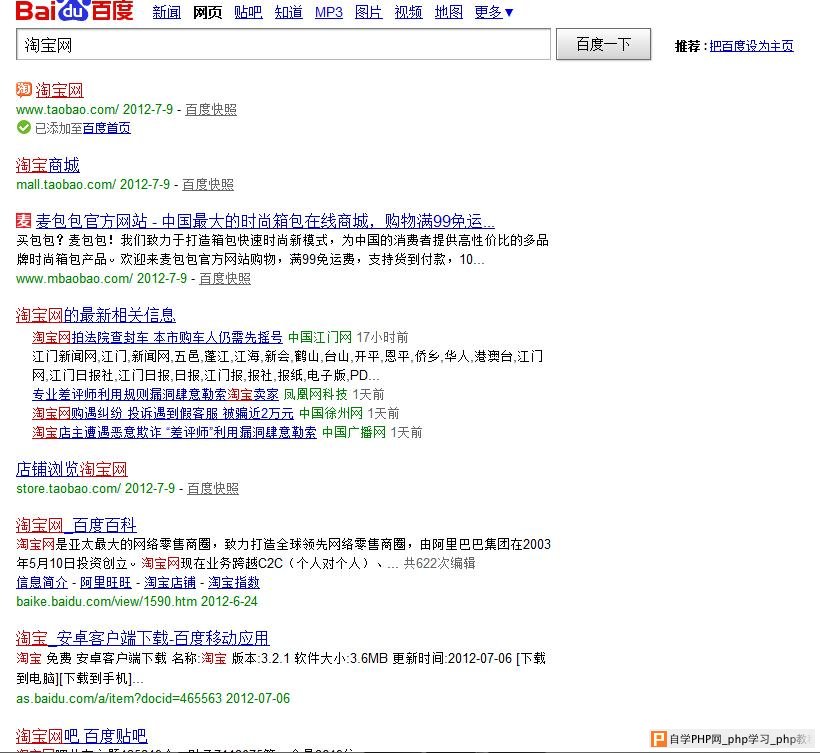This screenshot has height=753, width=820.
Task: Click the www.taobao.com/ green URL text
Action: [x=68, y=109]
